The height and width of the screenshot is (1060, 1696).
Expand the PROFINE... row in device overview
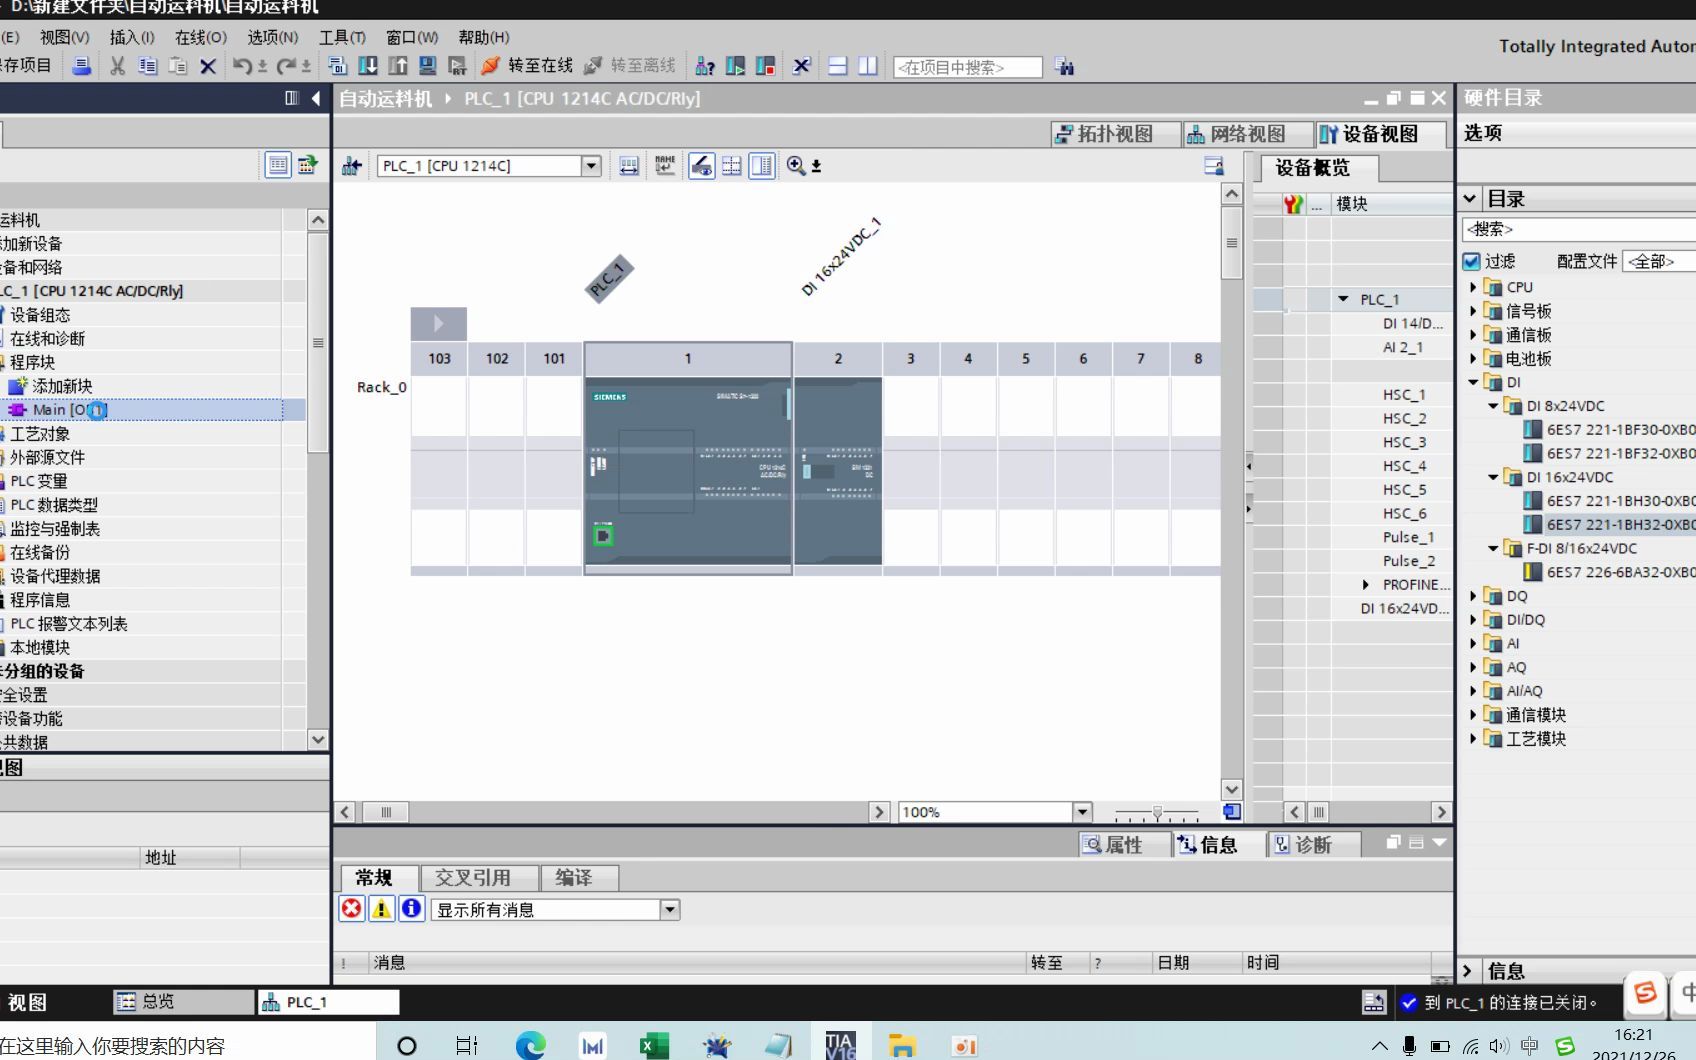[x=1365, y=585]
